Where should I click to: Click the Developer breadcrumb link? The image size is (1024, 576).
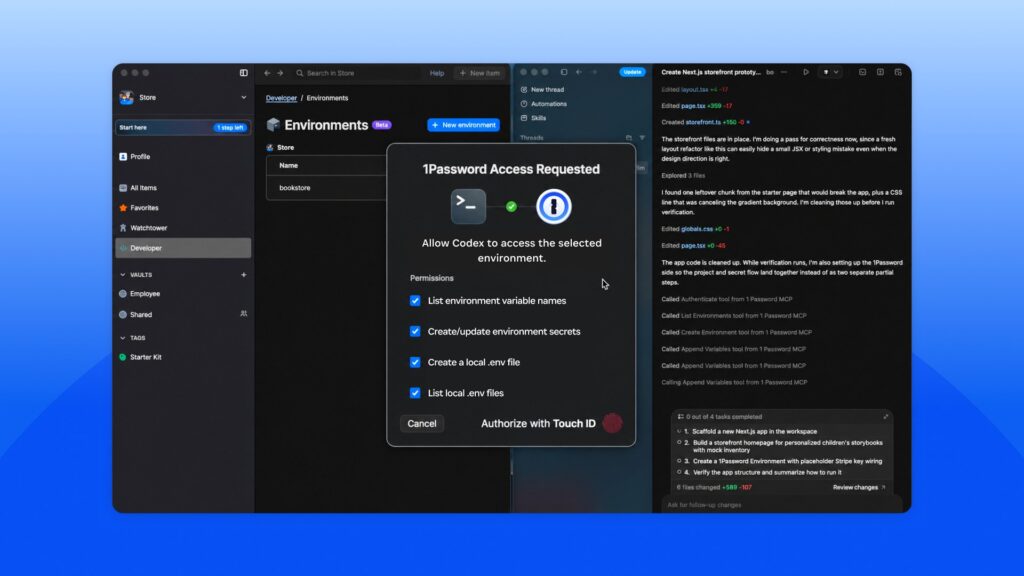point(281,98)
